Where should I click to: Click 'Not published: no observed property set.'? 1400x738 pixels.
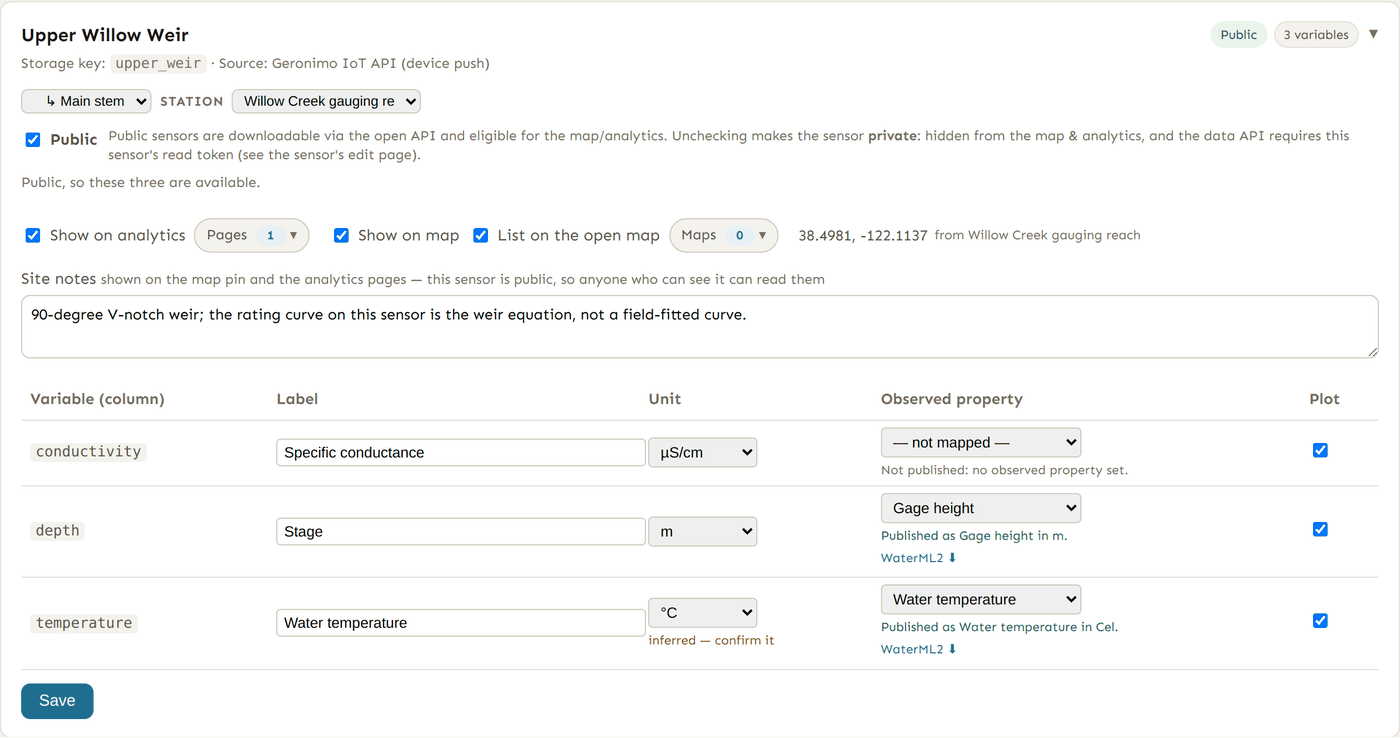coord(1004,470)
